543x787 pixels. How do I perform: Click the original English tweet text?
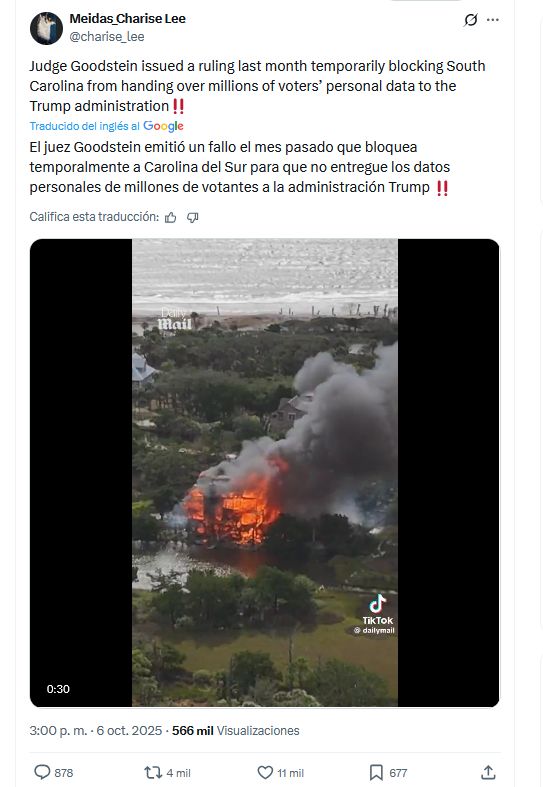point(257,86)
